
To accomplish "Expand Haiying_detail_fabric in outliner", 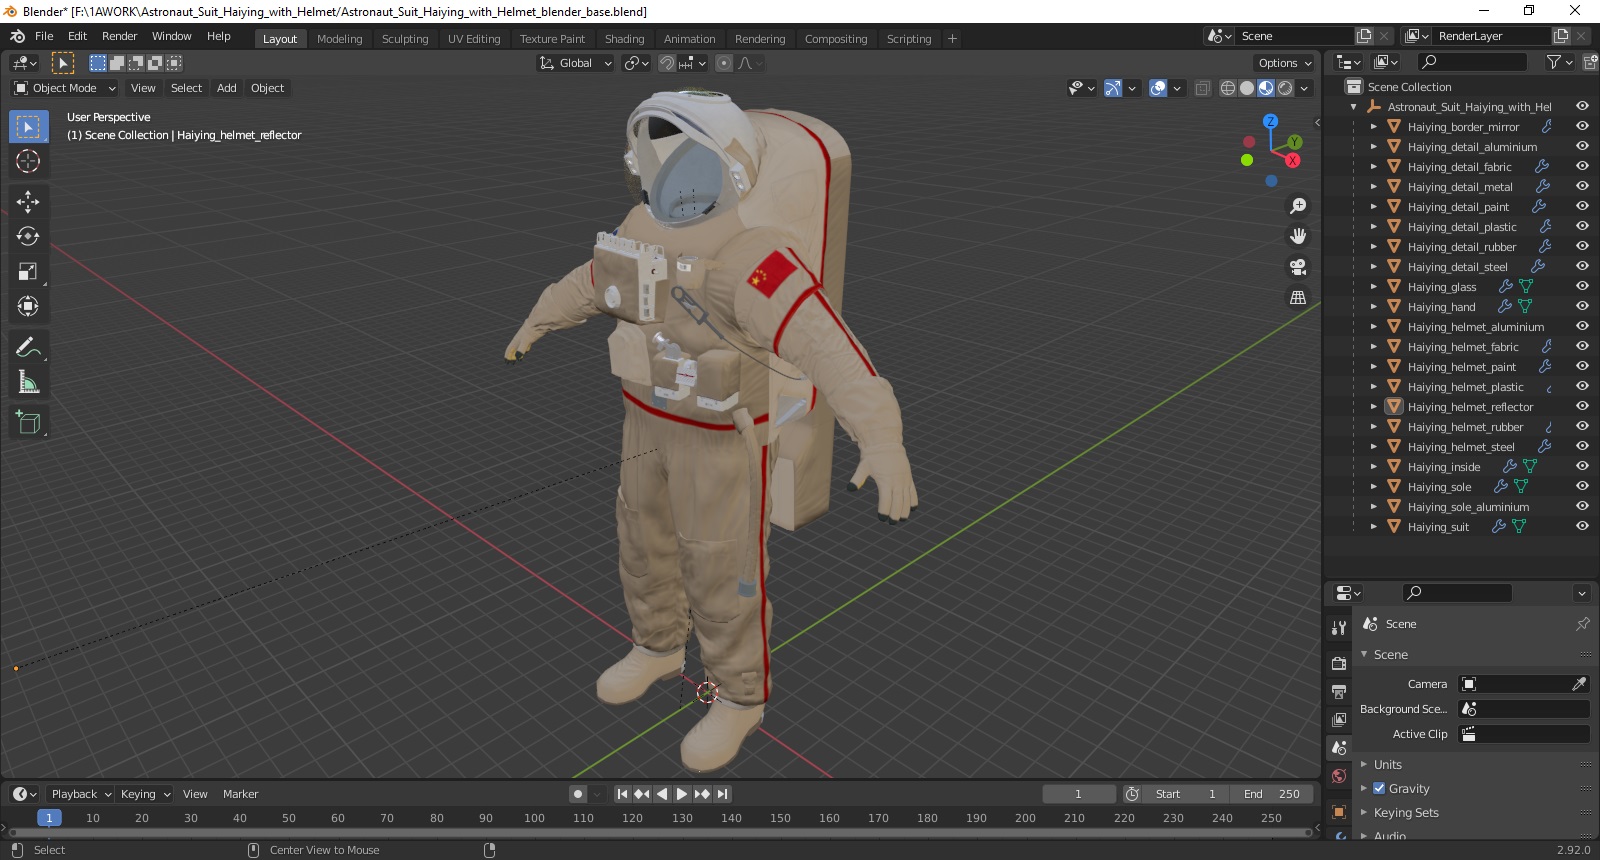I will (x=1373, y=167).
